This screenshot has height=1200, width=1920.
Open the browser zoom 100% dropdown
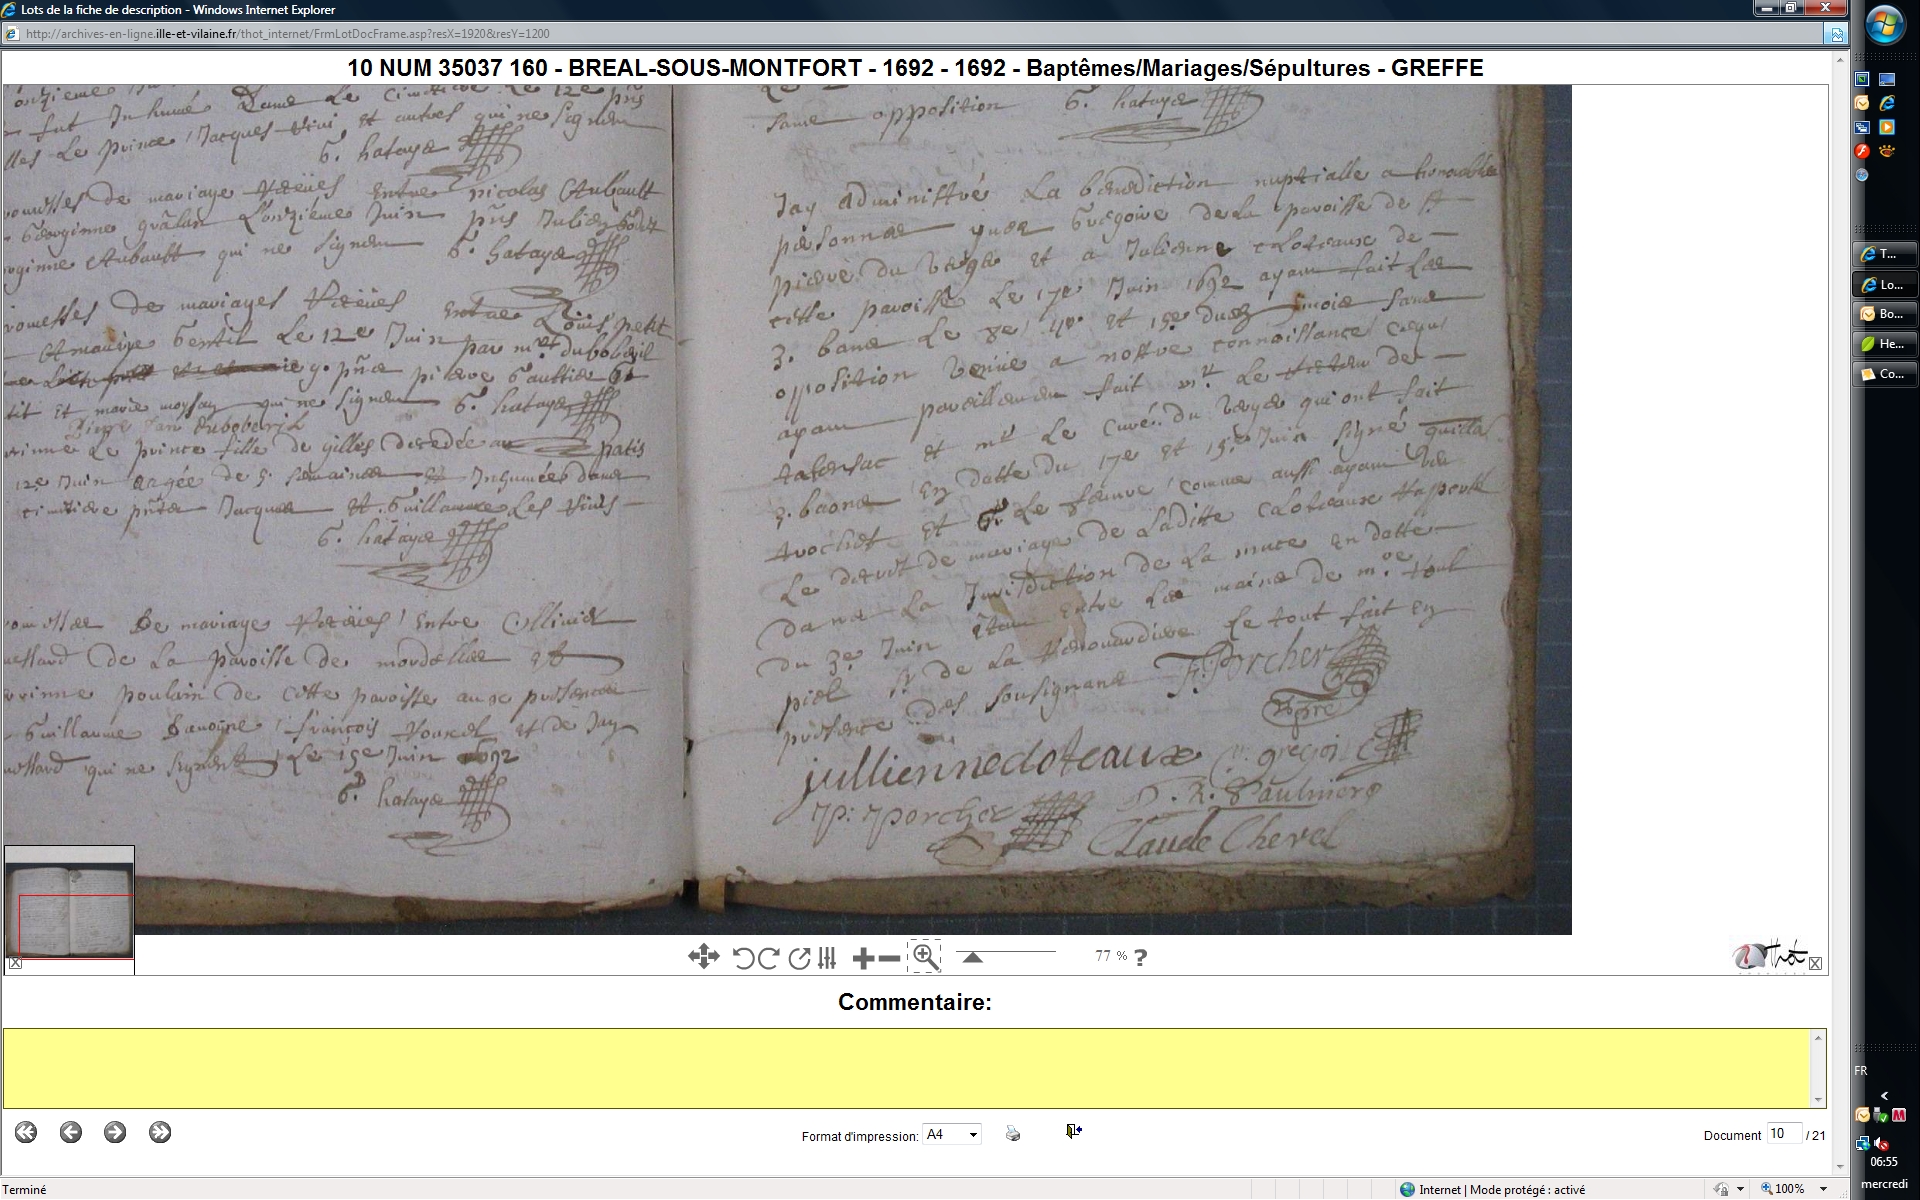pos(1823,1189)
